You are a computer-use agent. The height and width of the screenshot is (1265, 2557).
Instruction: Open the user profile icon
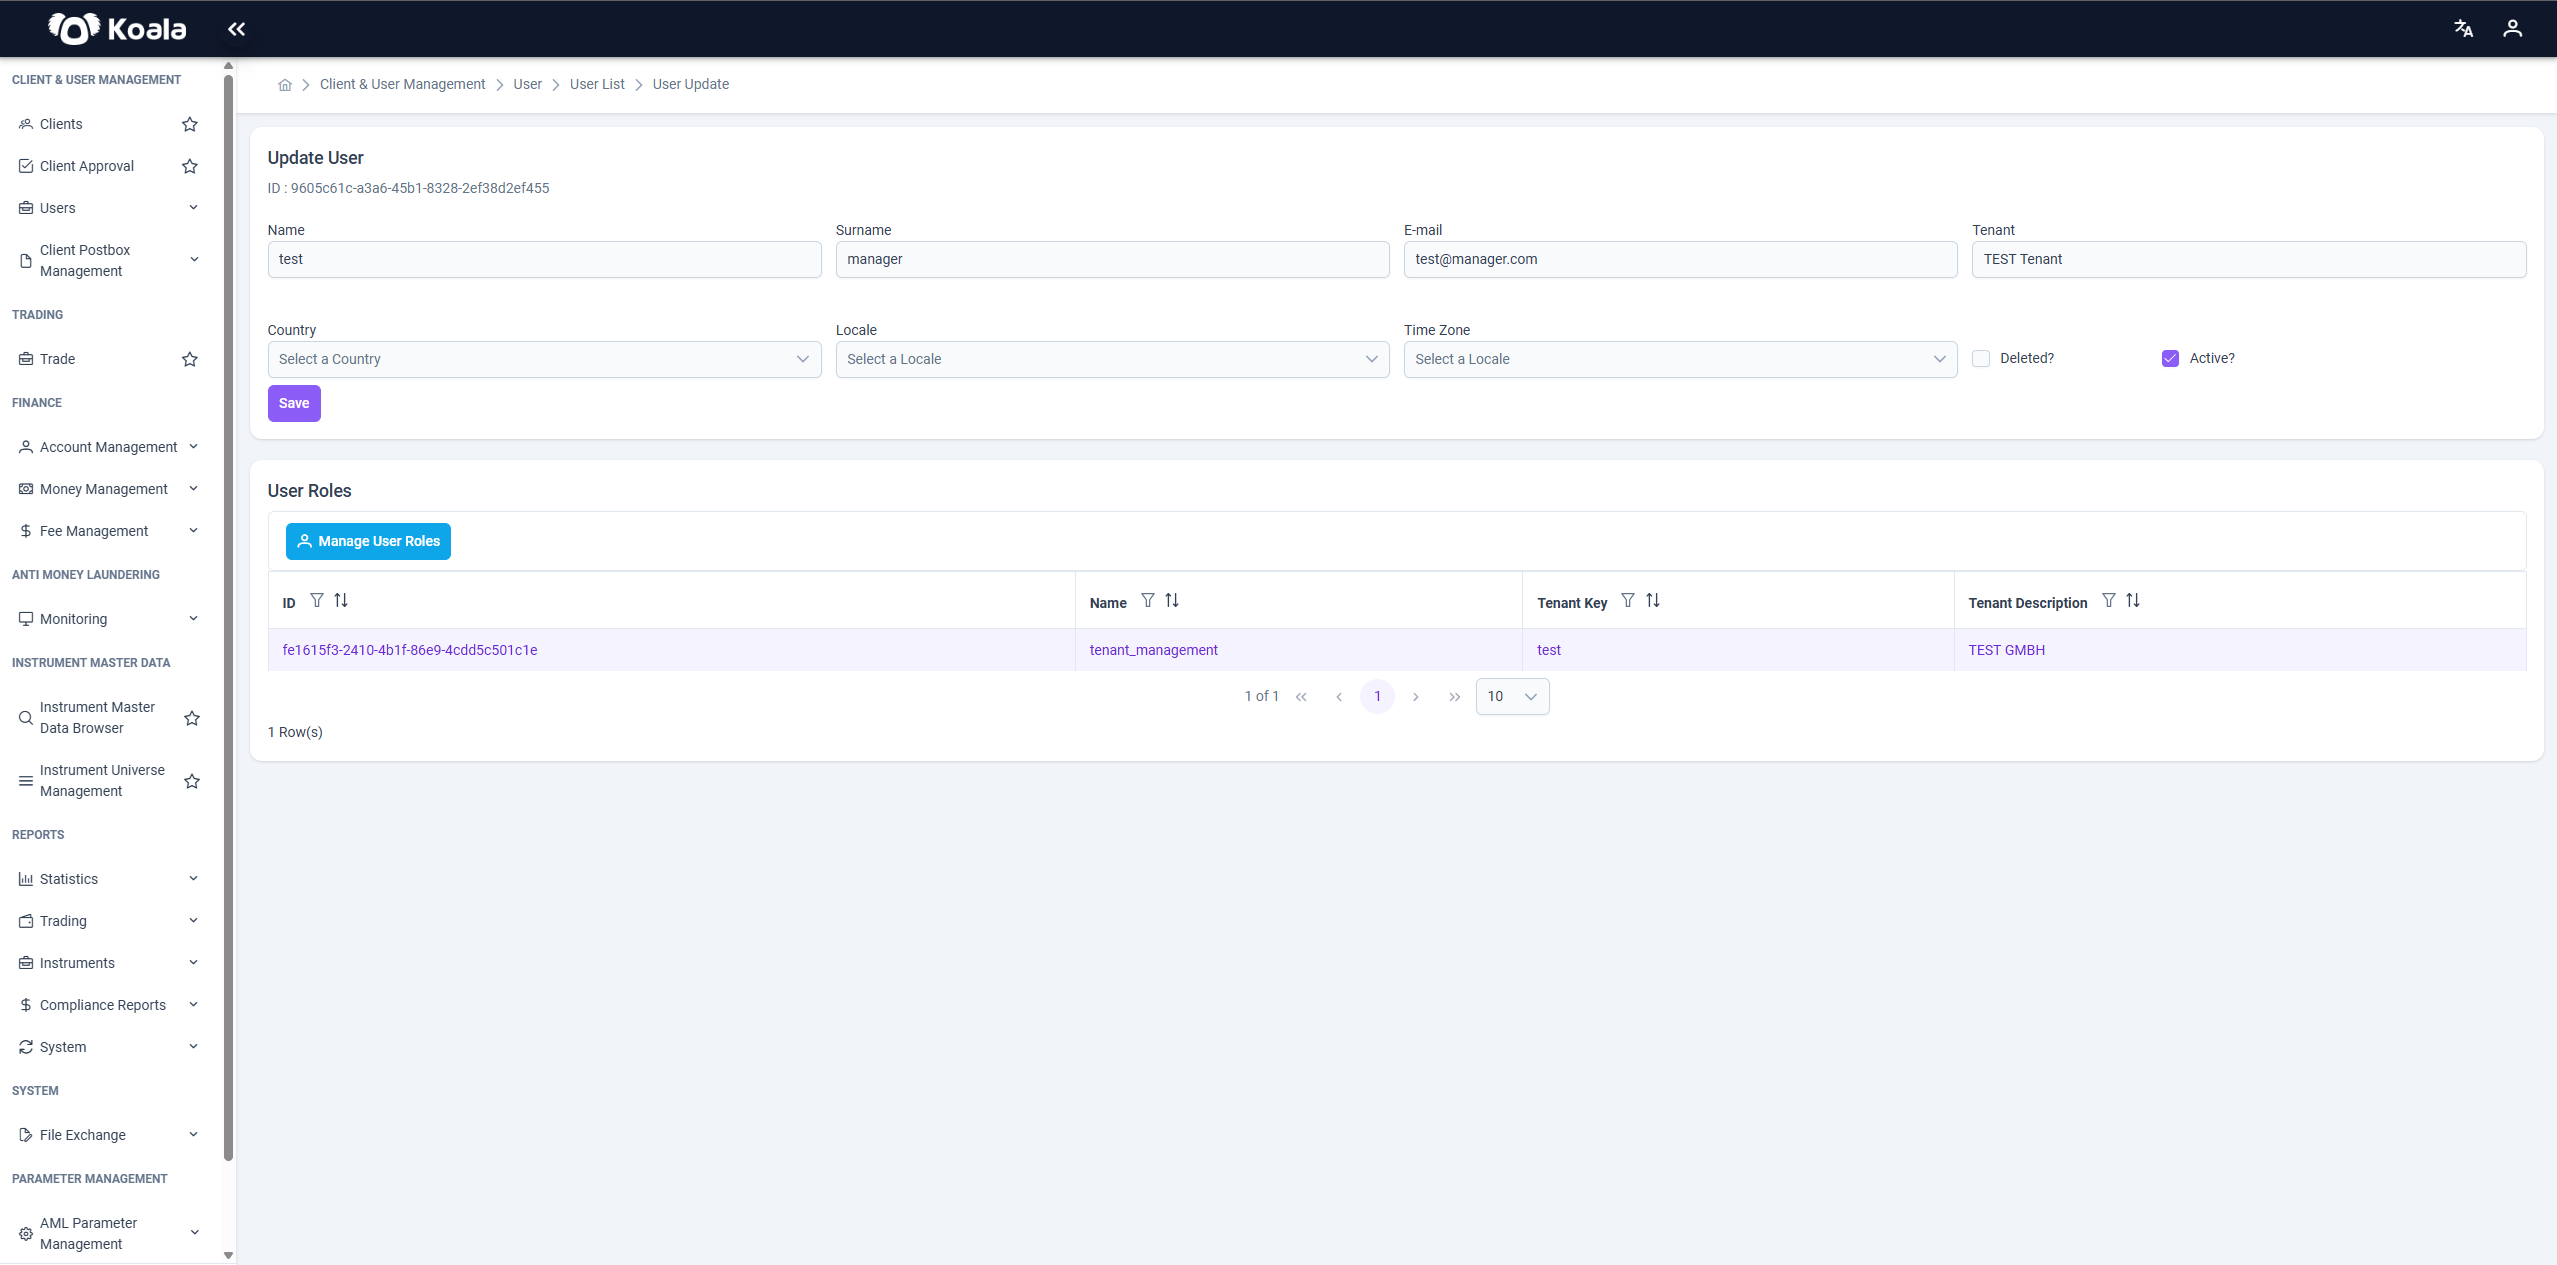(x=2512, y=29)
